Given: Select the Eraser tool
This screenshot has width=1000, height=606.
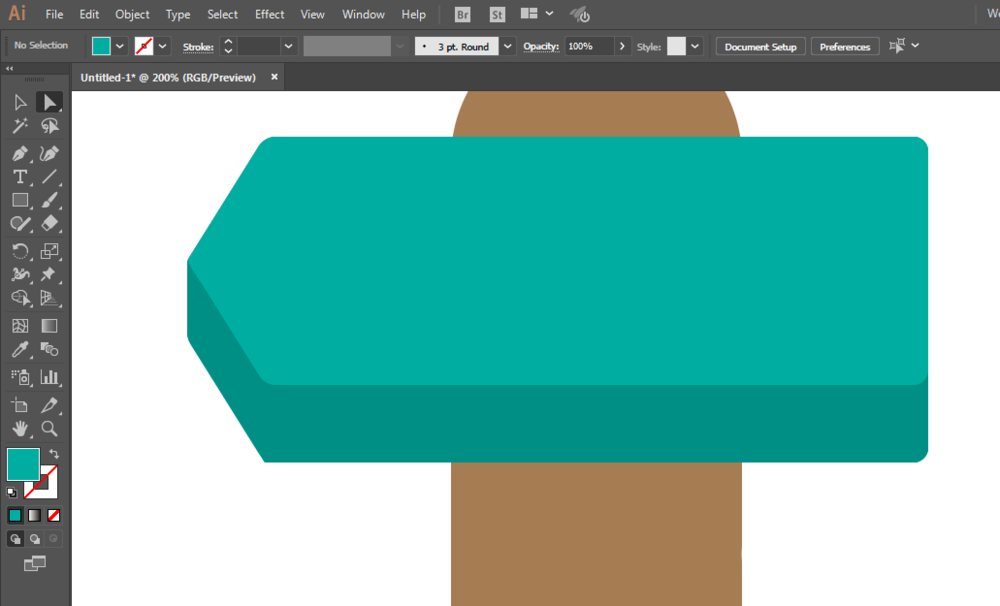Looking at the screenshot, I should pyautogui.click(x=49, y=224).
